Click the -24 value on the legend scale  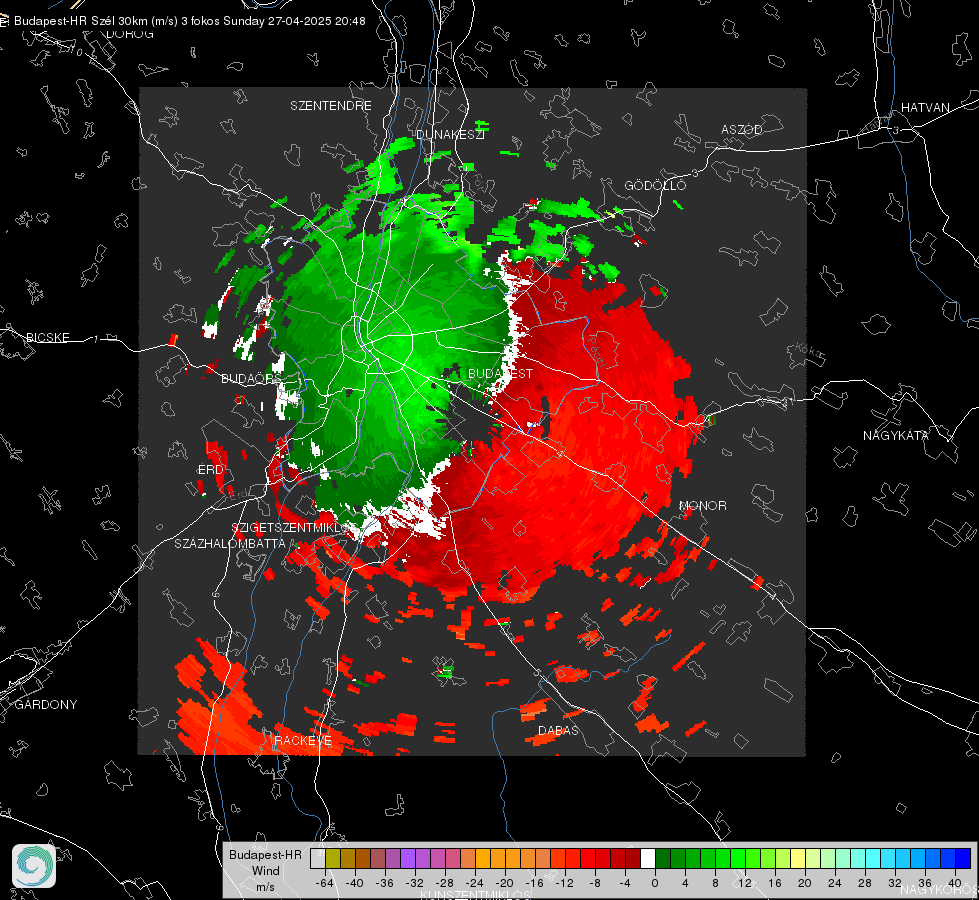pos(475,883)
